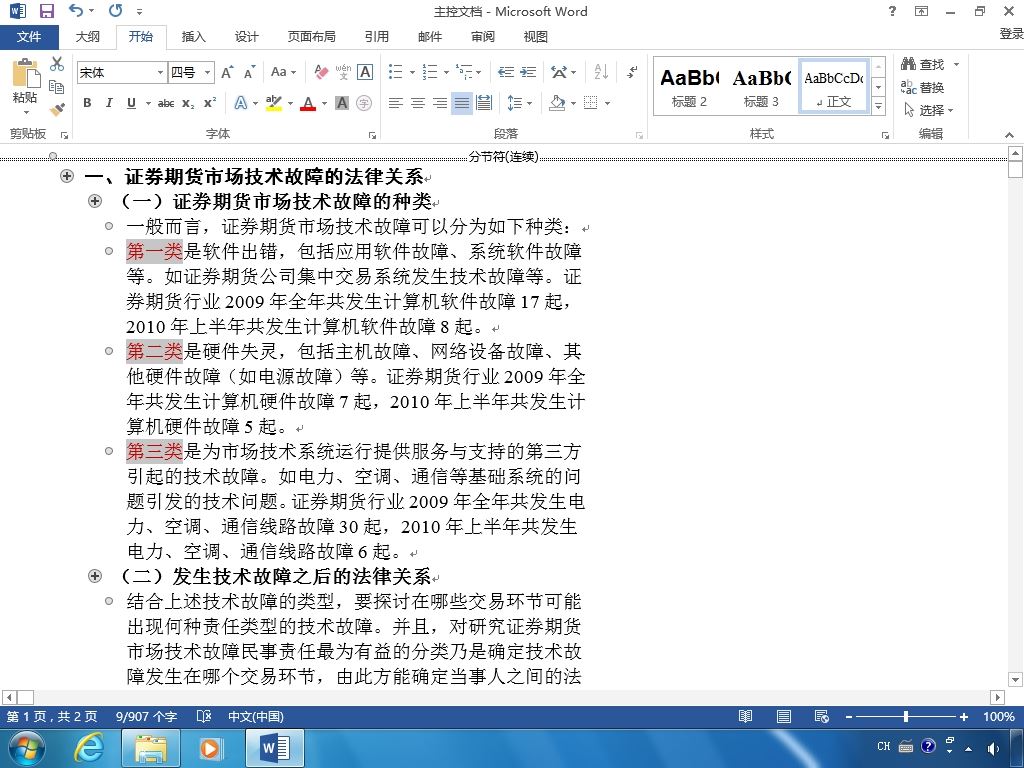Click the vertical scrollbar down arrow
1024x768 pixels.
[1015, 679]
